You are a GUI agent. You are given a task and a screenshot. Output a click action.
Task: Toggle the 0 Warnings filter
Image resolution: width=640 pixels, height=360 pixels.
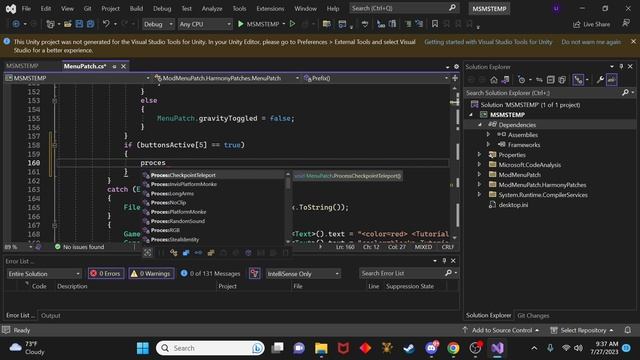pyautogui.click(x=151, y=273)
